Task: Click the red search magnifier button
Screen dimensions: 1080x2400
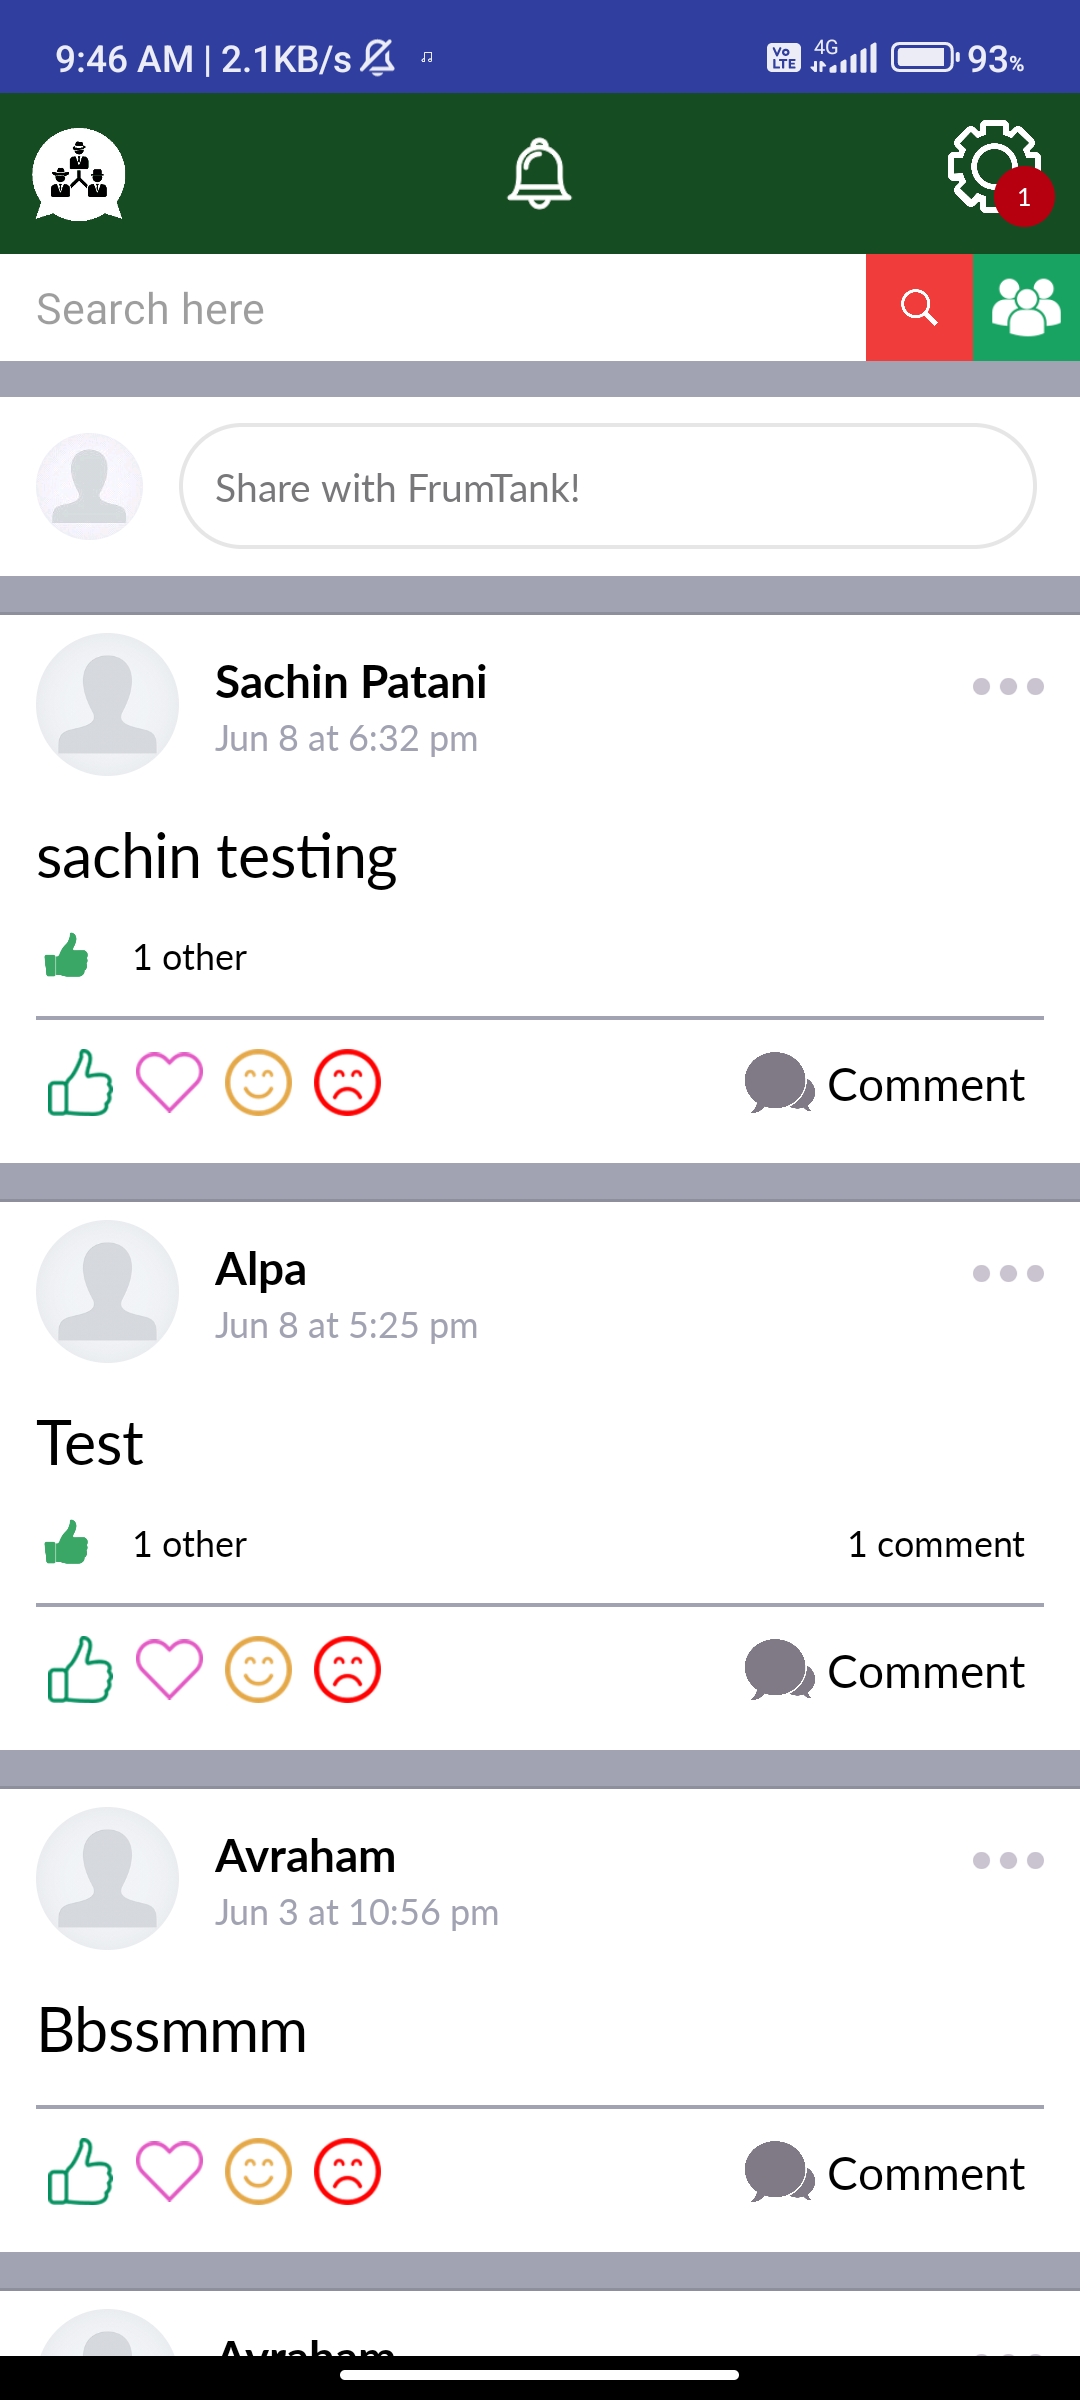Action: (x=919, y=307)
